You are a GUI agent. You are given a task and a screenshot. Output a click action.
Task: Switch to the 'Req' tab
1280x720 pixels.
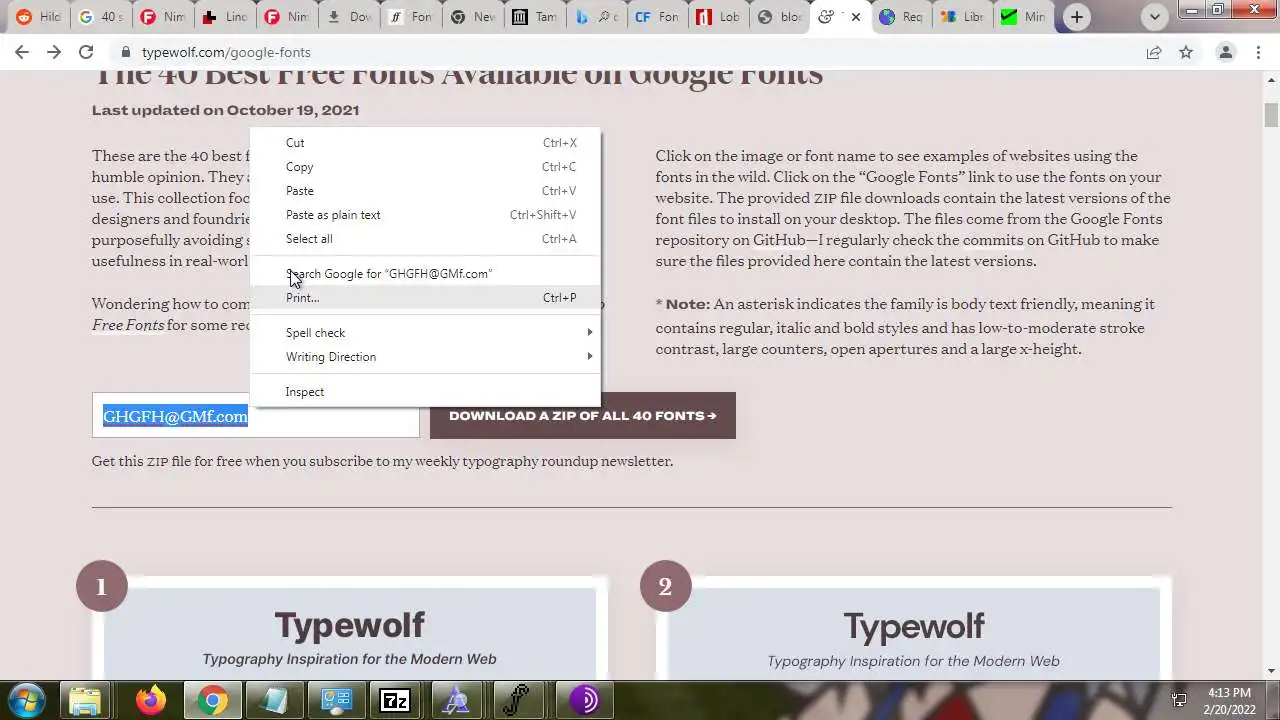click(901, 17)
